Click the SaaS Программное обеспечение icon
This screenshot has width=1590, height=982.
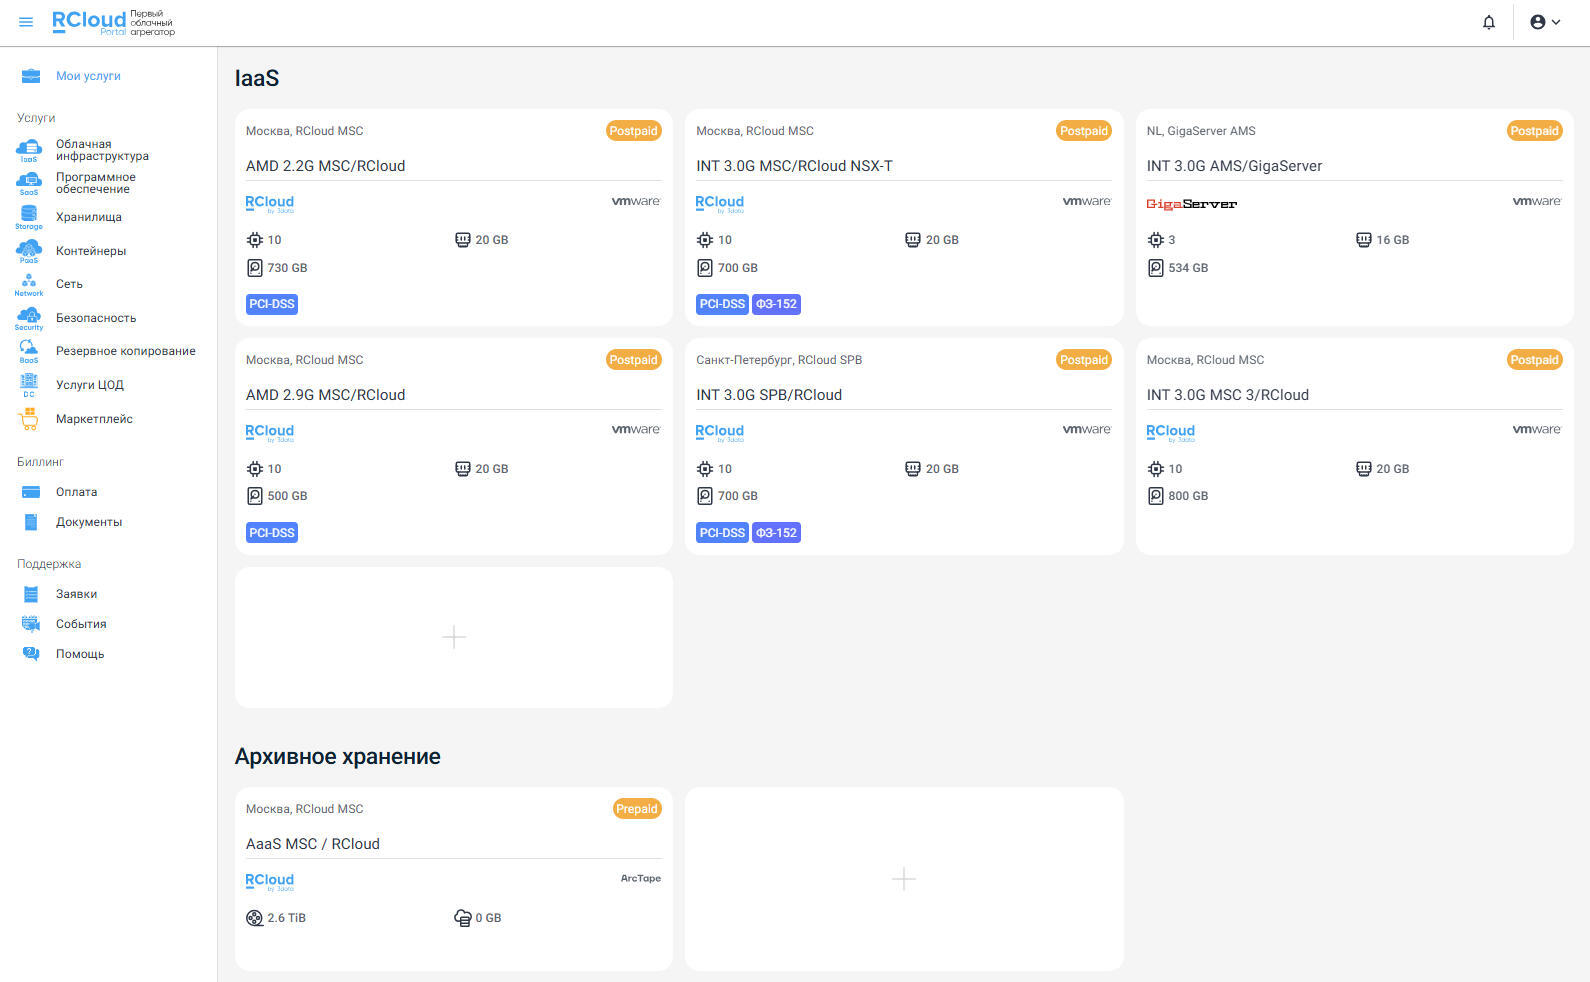coord(29,183)
